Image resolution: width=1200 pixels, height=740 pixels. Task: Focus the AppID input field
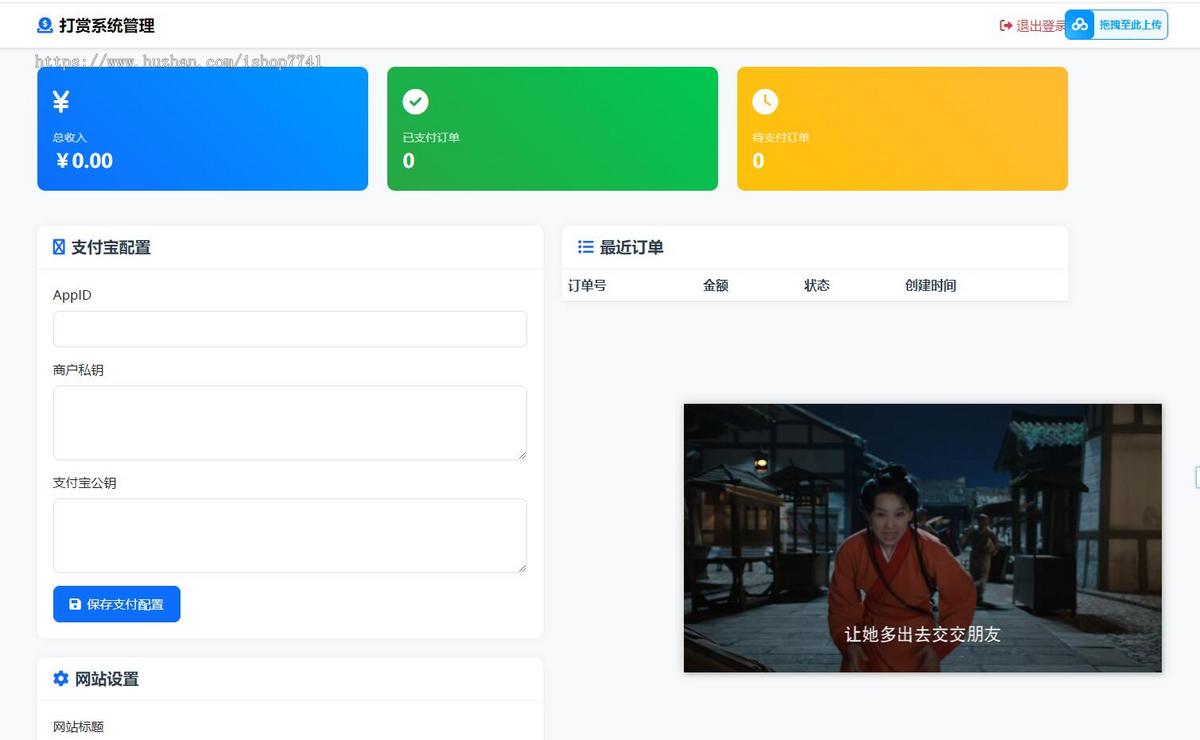290,329
